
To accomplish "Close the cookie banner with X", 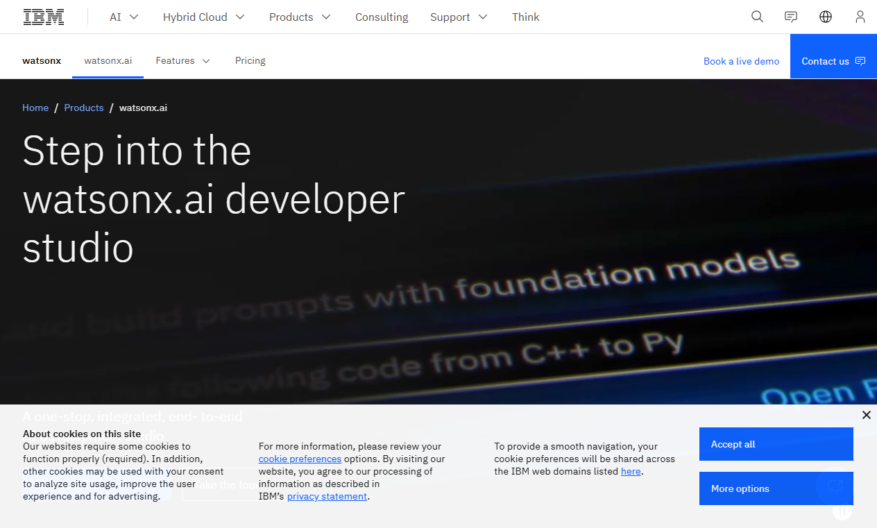I will point(866,415).
